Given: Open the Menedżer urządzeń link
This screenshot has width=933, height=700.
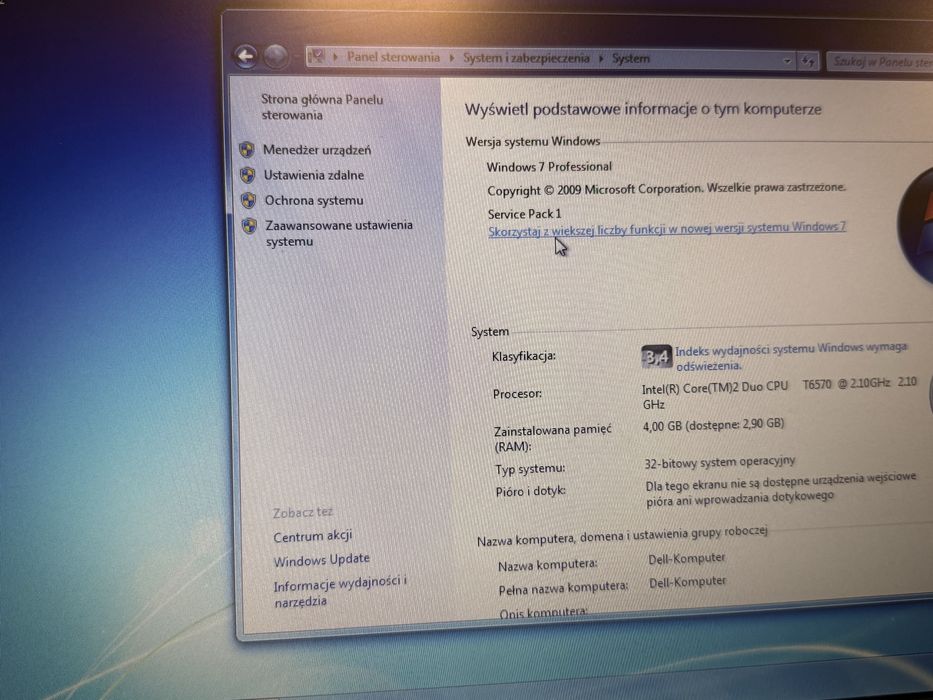Looking at the screenshot, I should (317, 150).
